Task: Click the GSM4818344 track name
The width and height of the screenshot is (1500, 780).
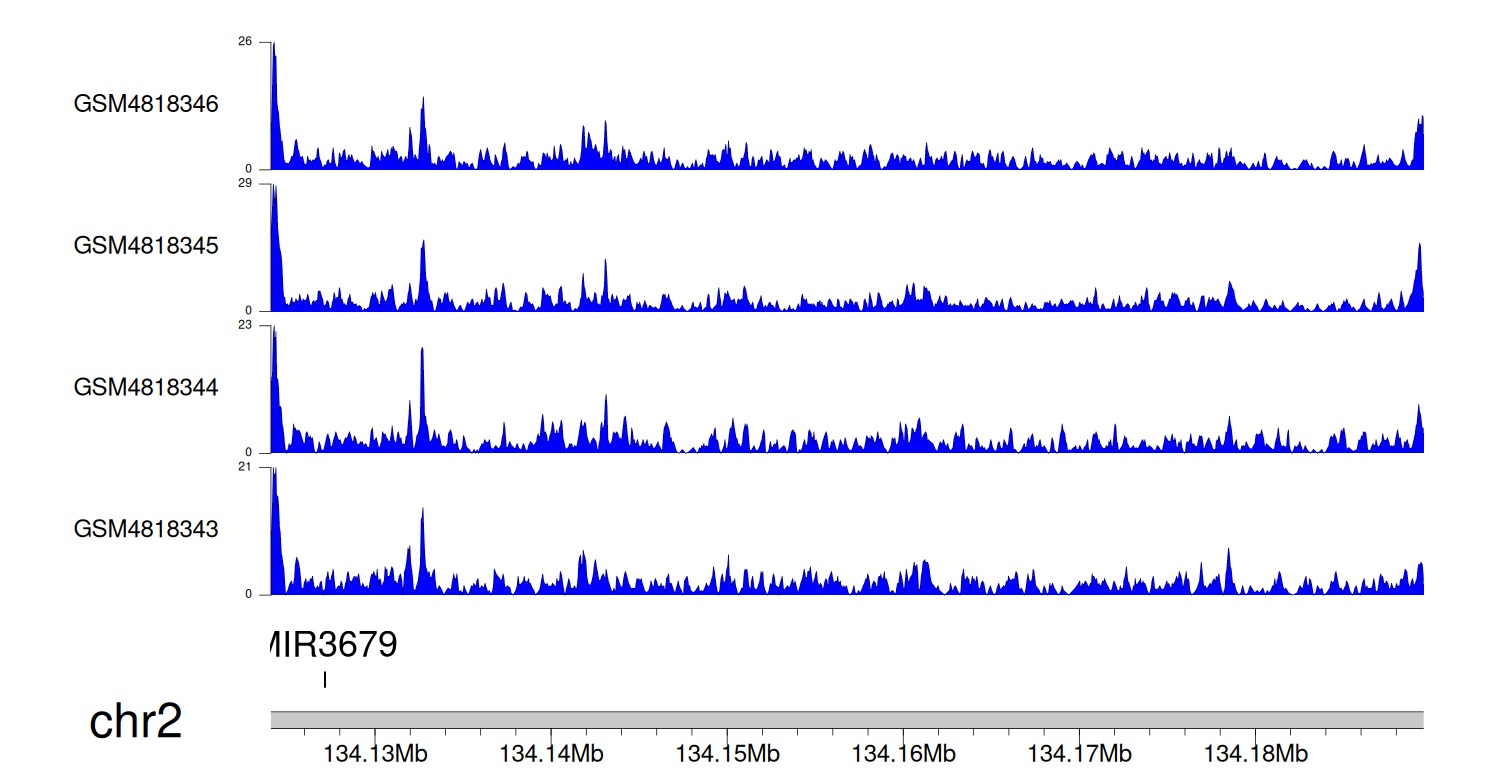Action: click(x=146, y=387)
